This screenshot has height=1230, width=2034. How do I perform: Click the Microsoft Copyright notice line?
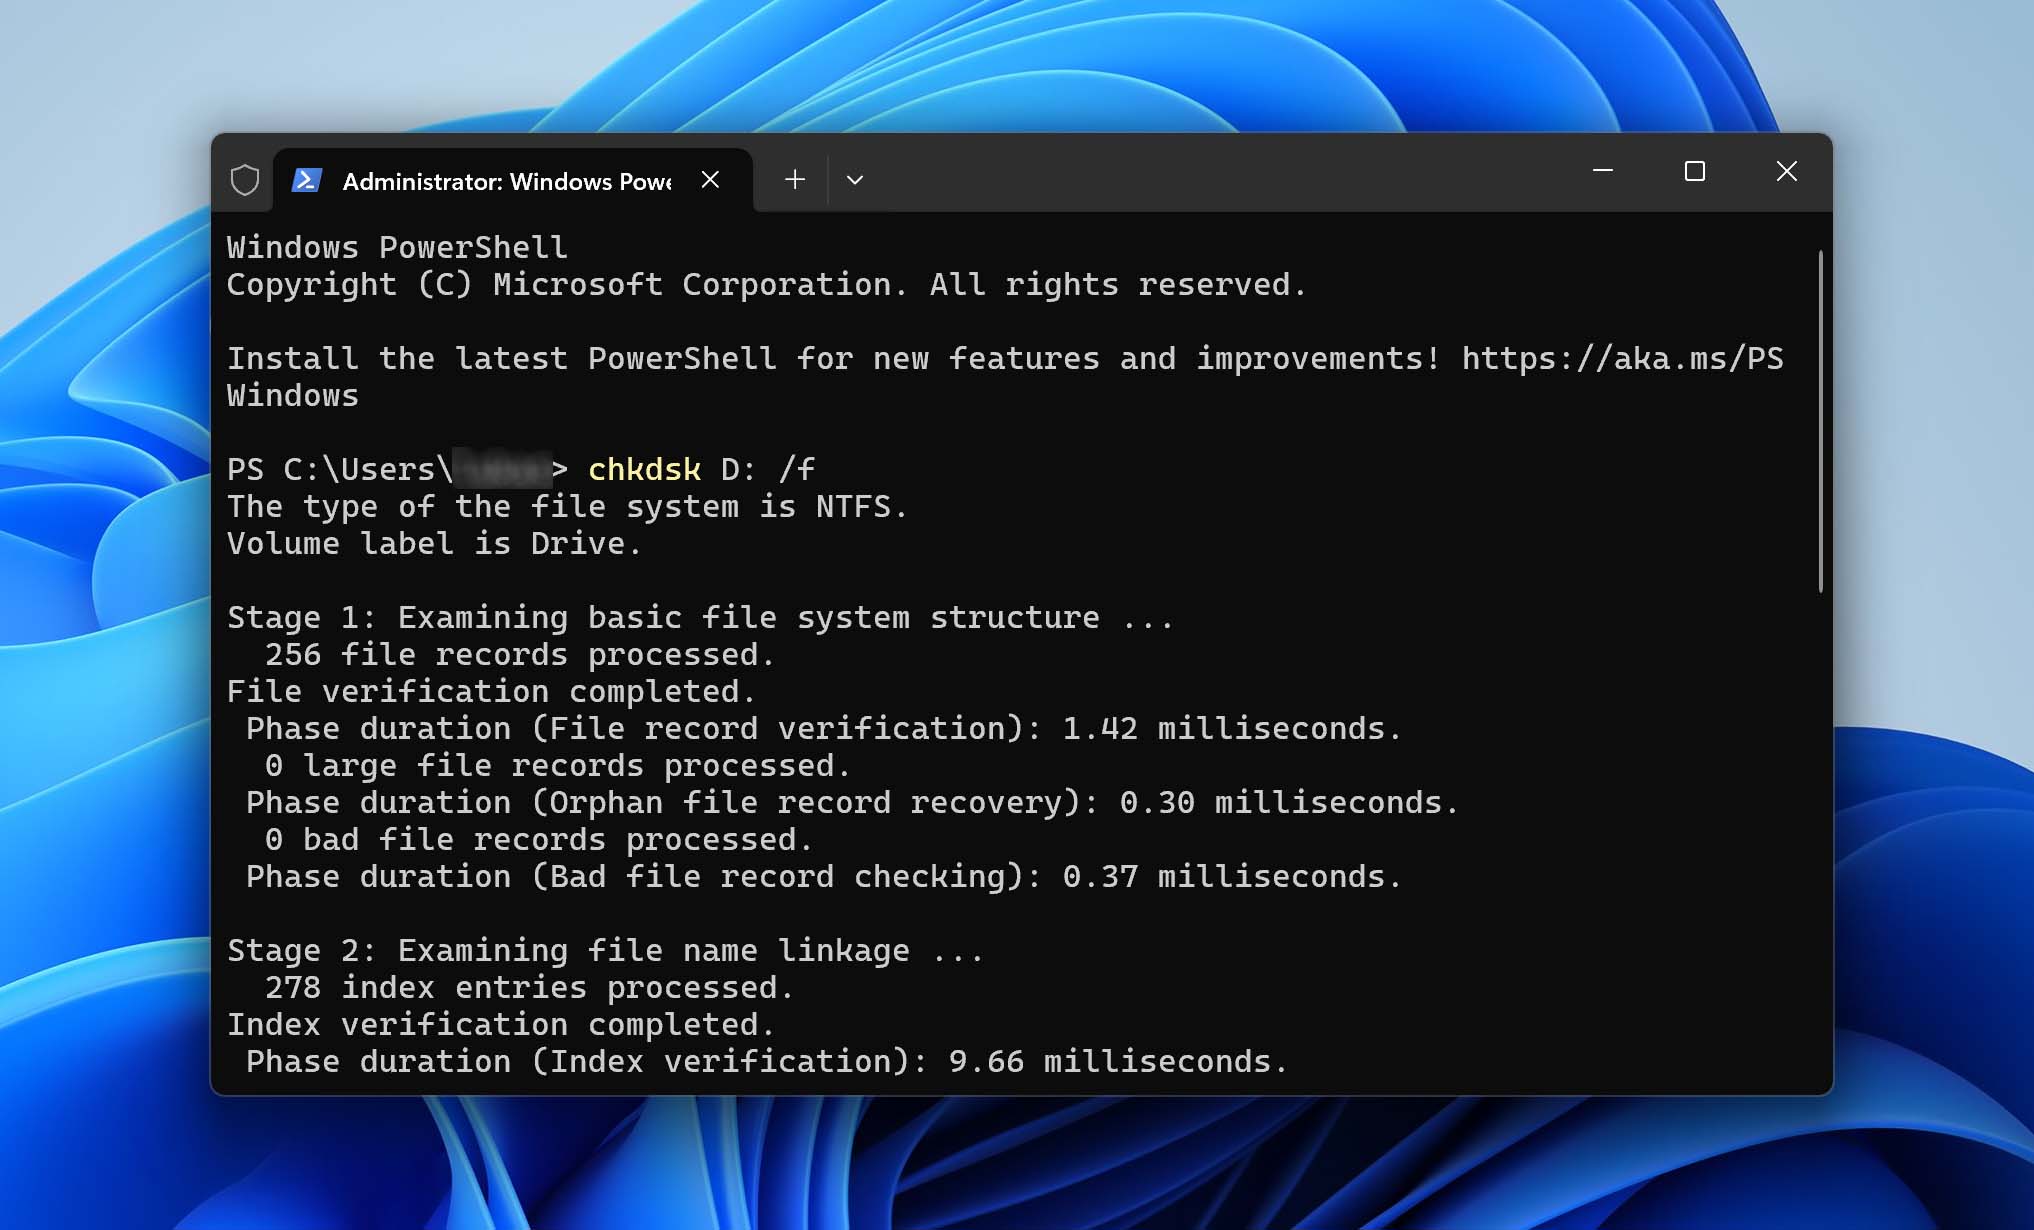pyautogui.click(x=765, y=284)
